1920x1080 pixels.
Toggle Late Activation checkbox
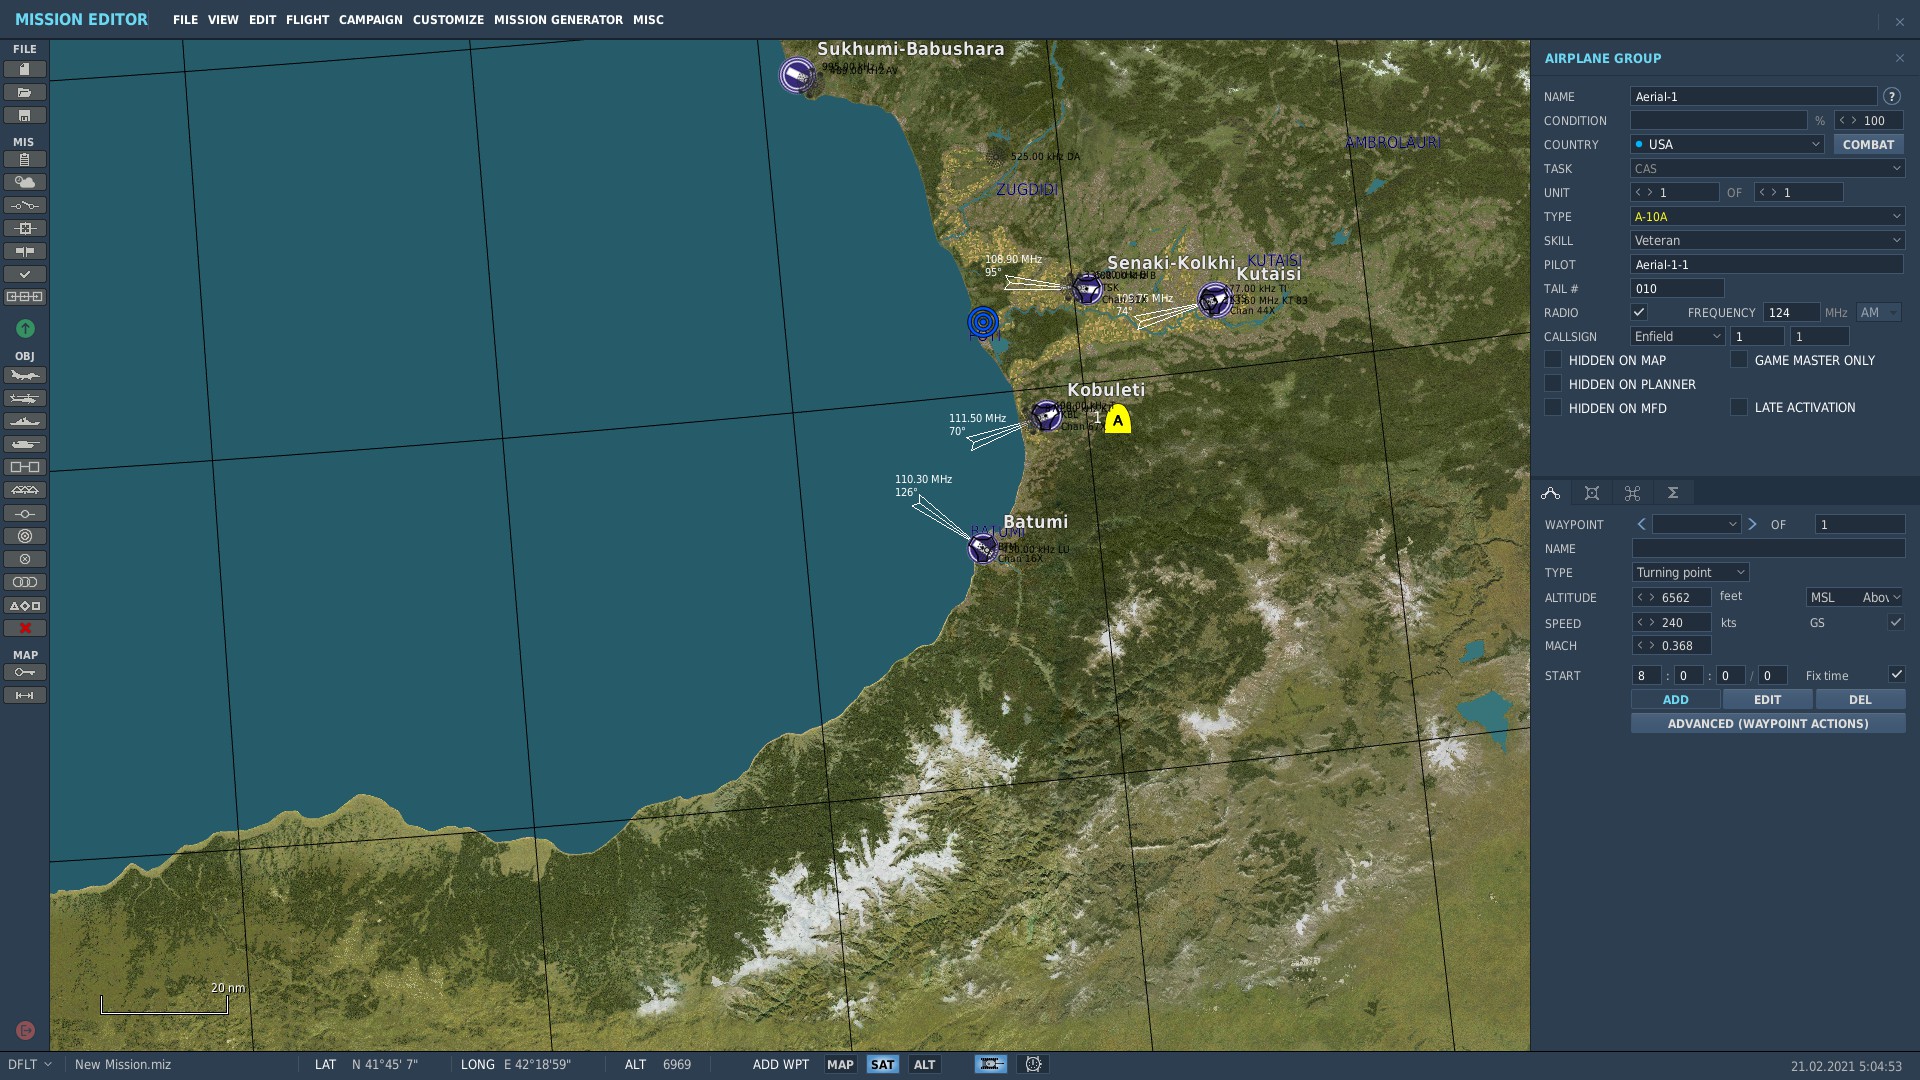[x=1739, y=407]
